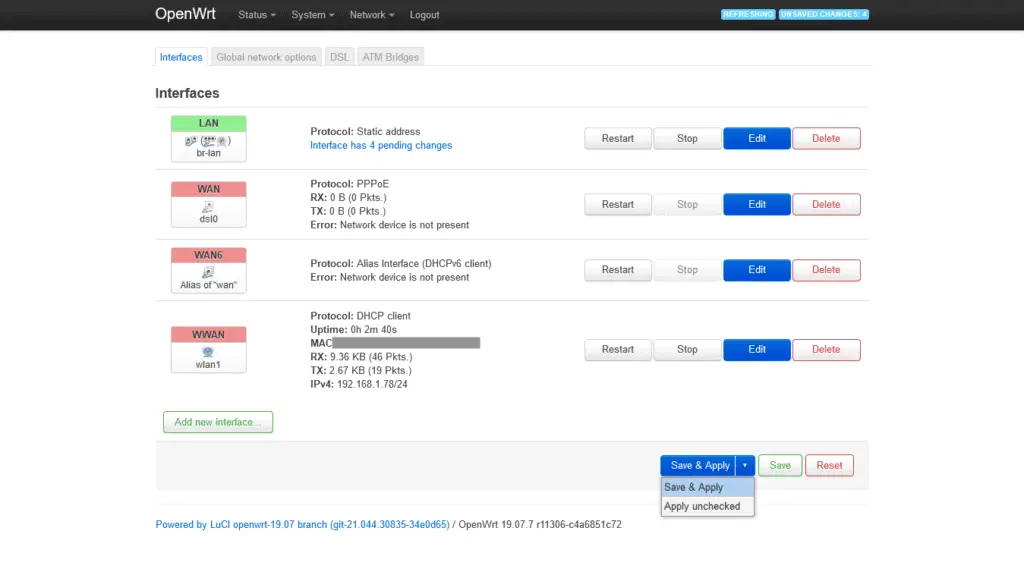Click the IPv4 address 192.168.1.78/24
The height and width of the screenshot is (575, 1024).
point(372,384)
